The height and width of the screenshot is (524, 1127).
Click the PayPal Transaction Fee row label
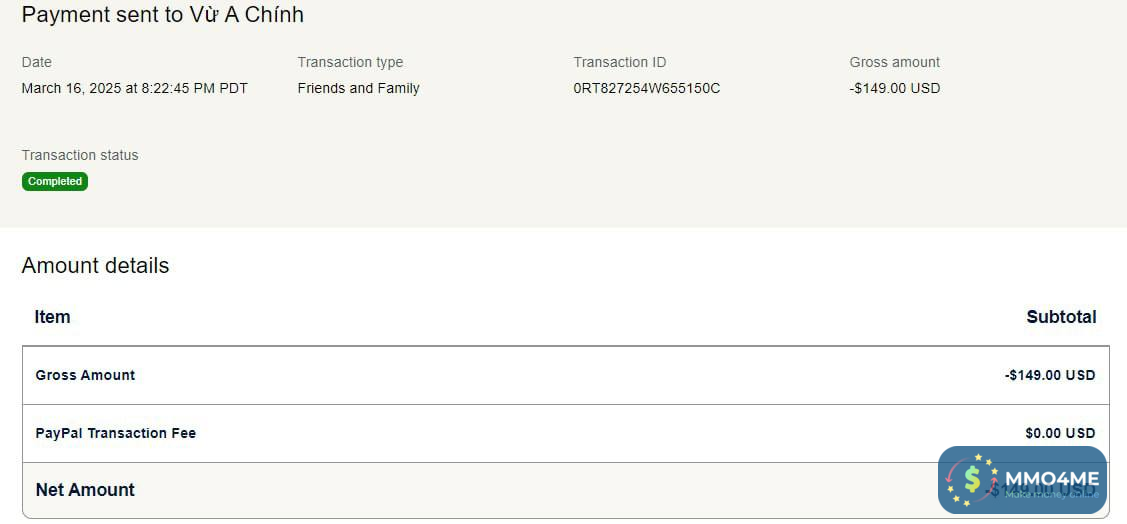click(115, 433)
